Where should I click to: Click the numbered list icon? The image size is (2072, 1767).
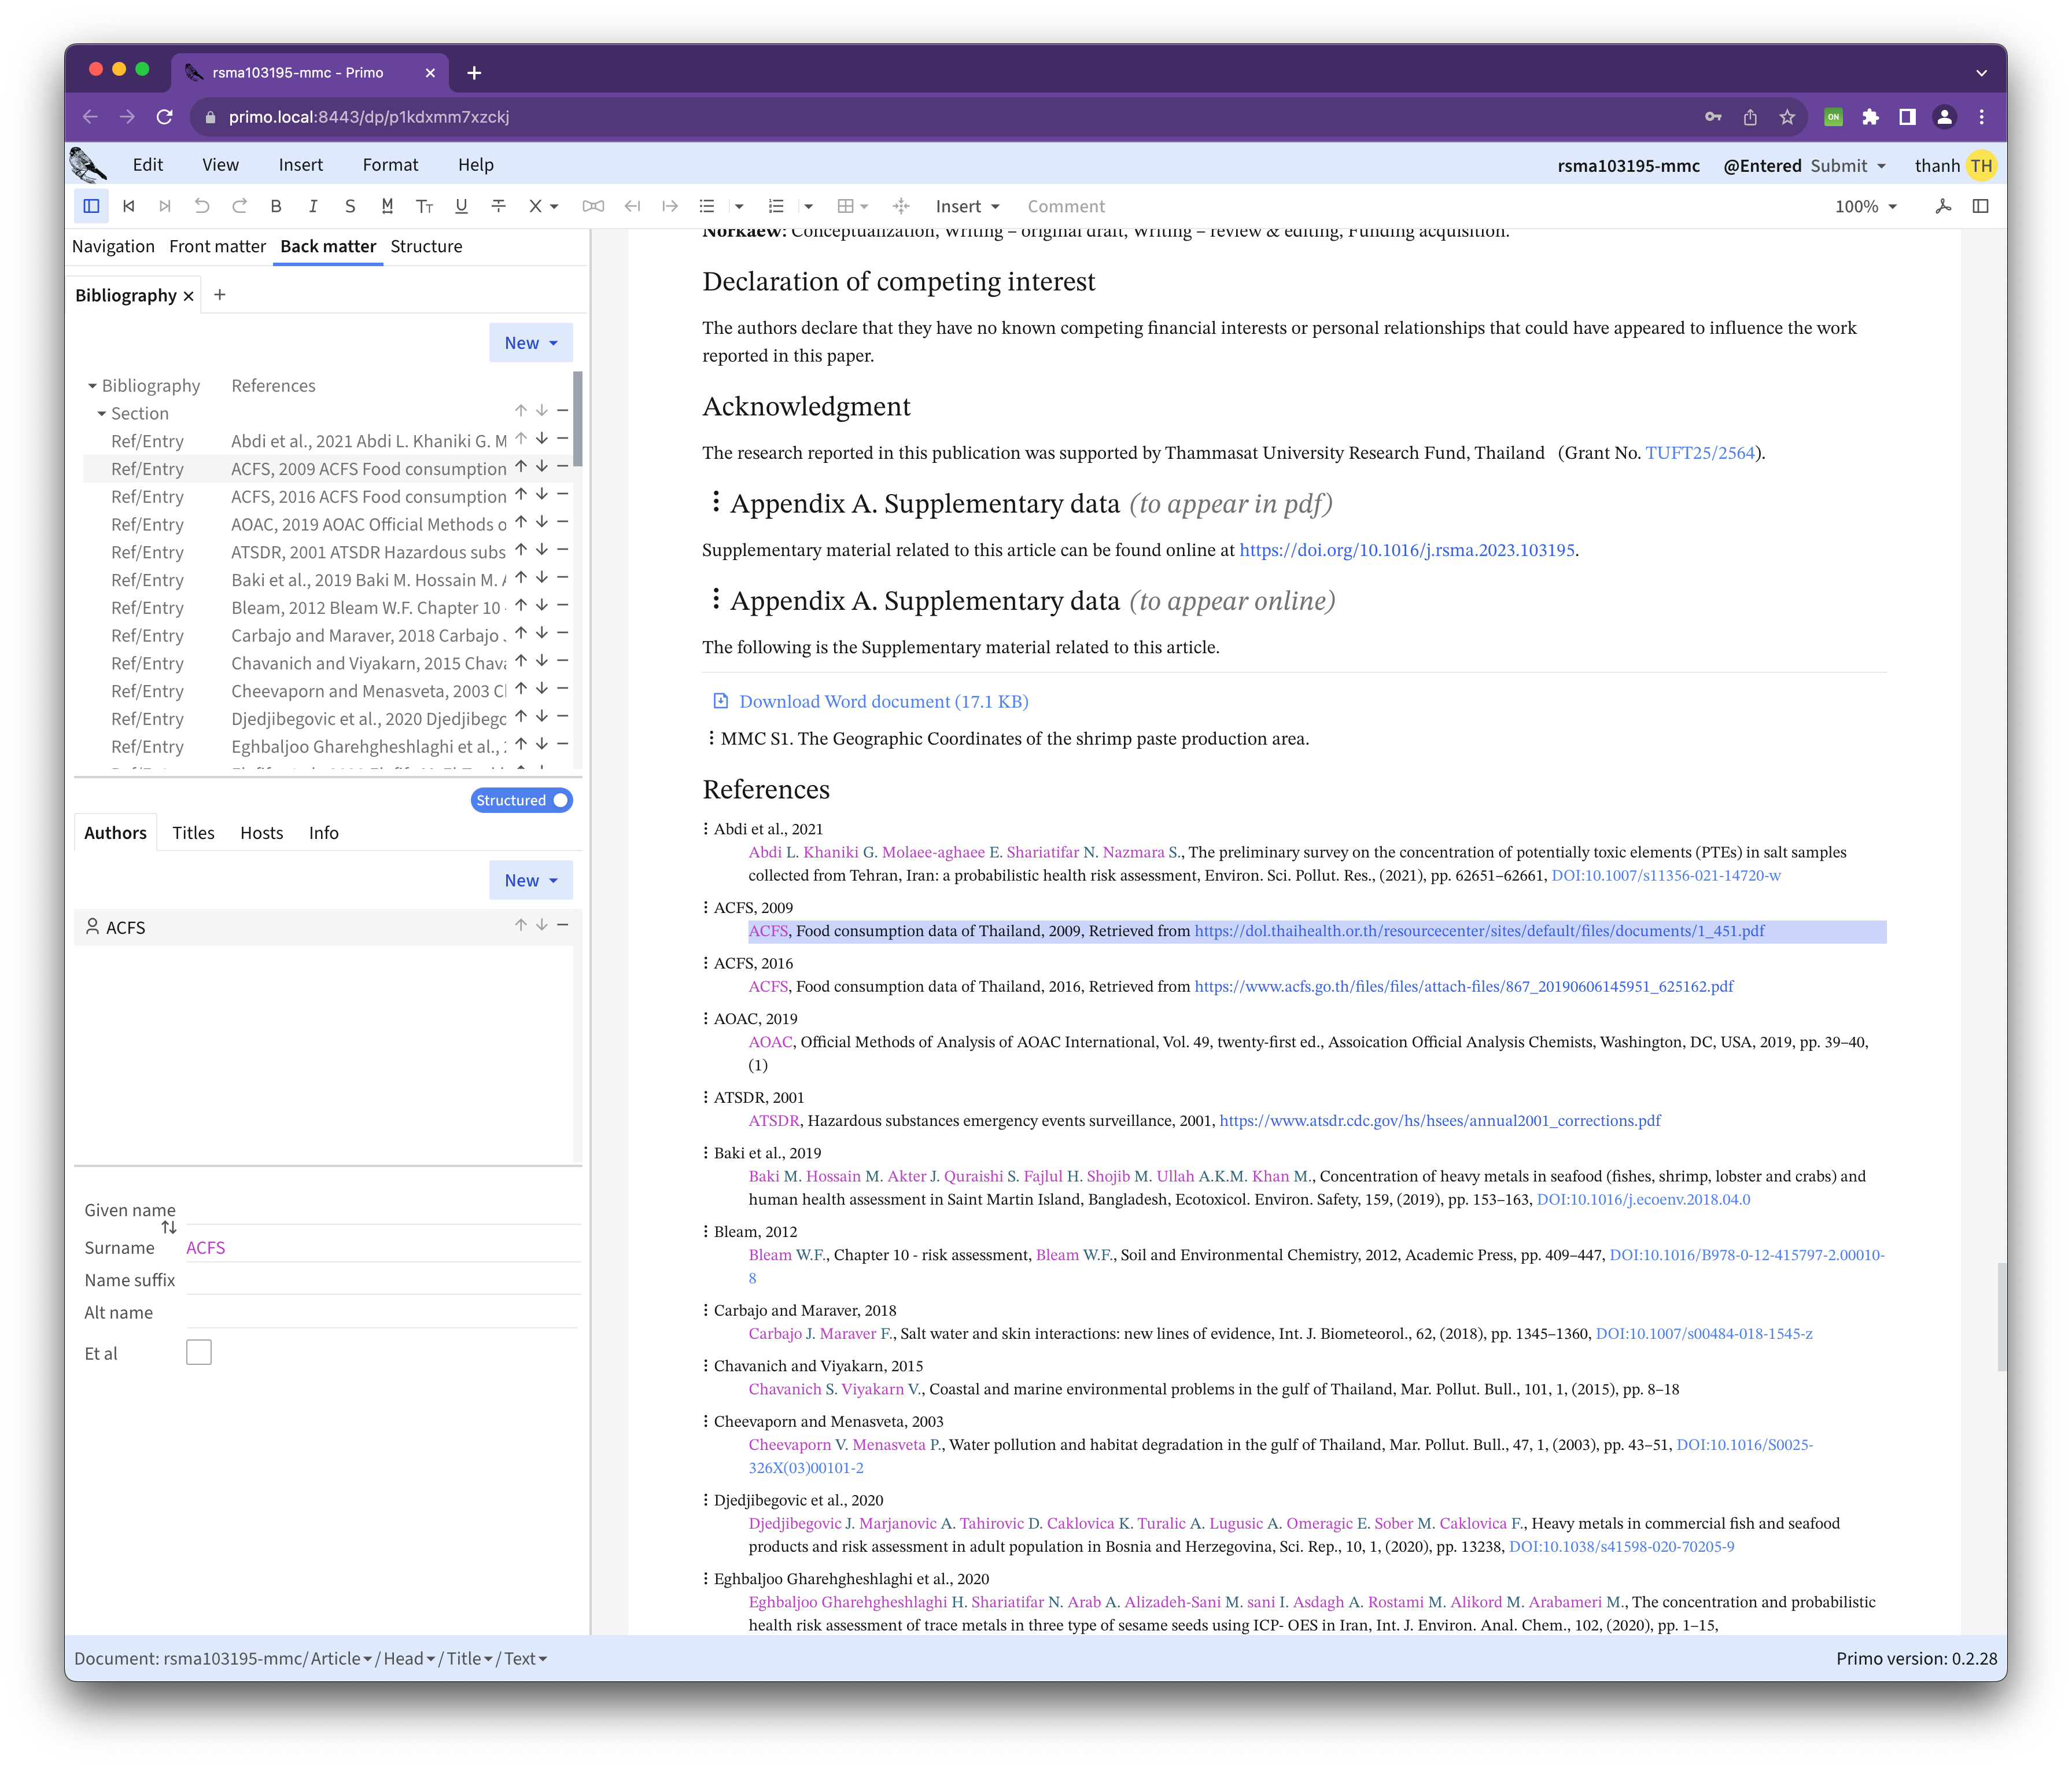coord(776,206)
